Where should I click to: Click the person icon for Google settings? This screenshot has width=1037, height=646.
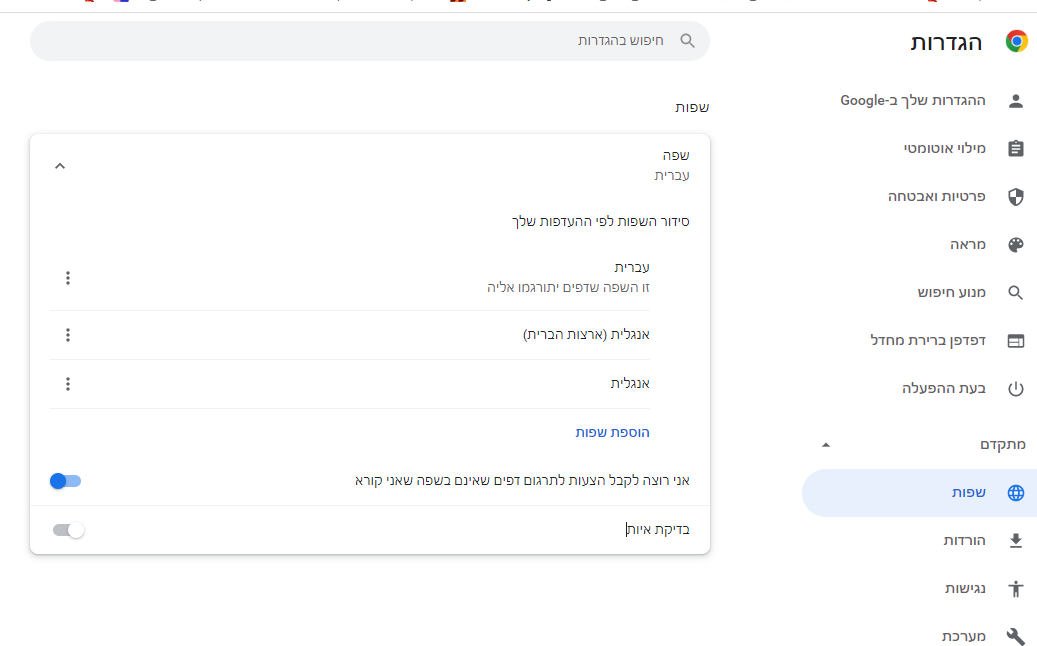click(1016, 100)
